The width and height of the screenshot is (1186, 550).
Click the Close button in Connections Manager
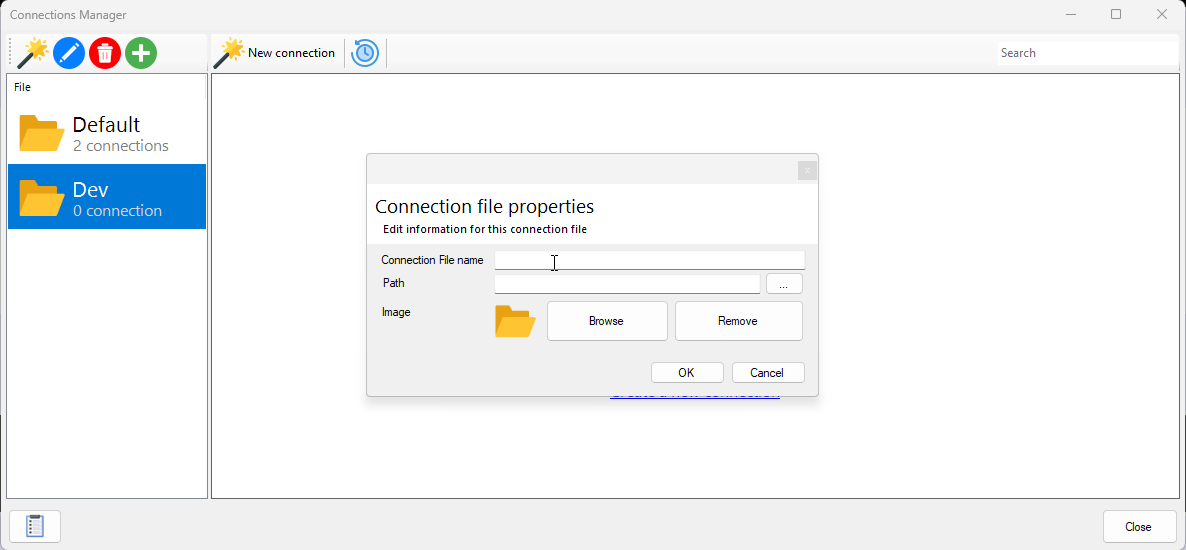click(x=1138, y=527)
